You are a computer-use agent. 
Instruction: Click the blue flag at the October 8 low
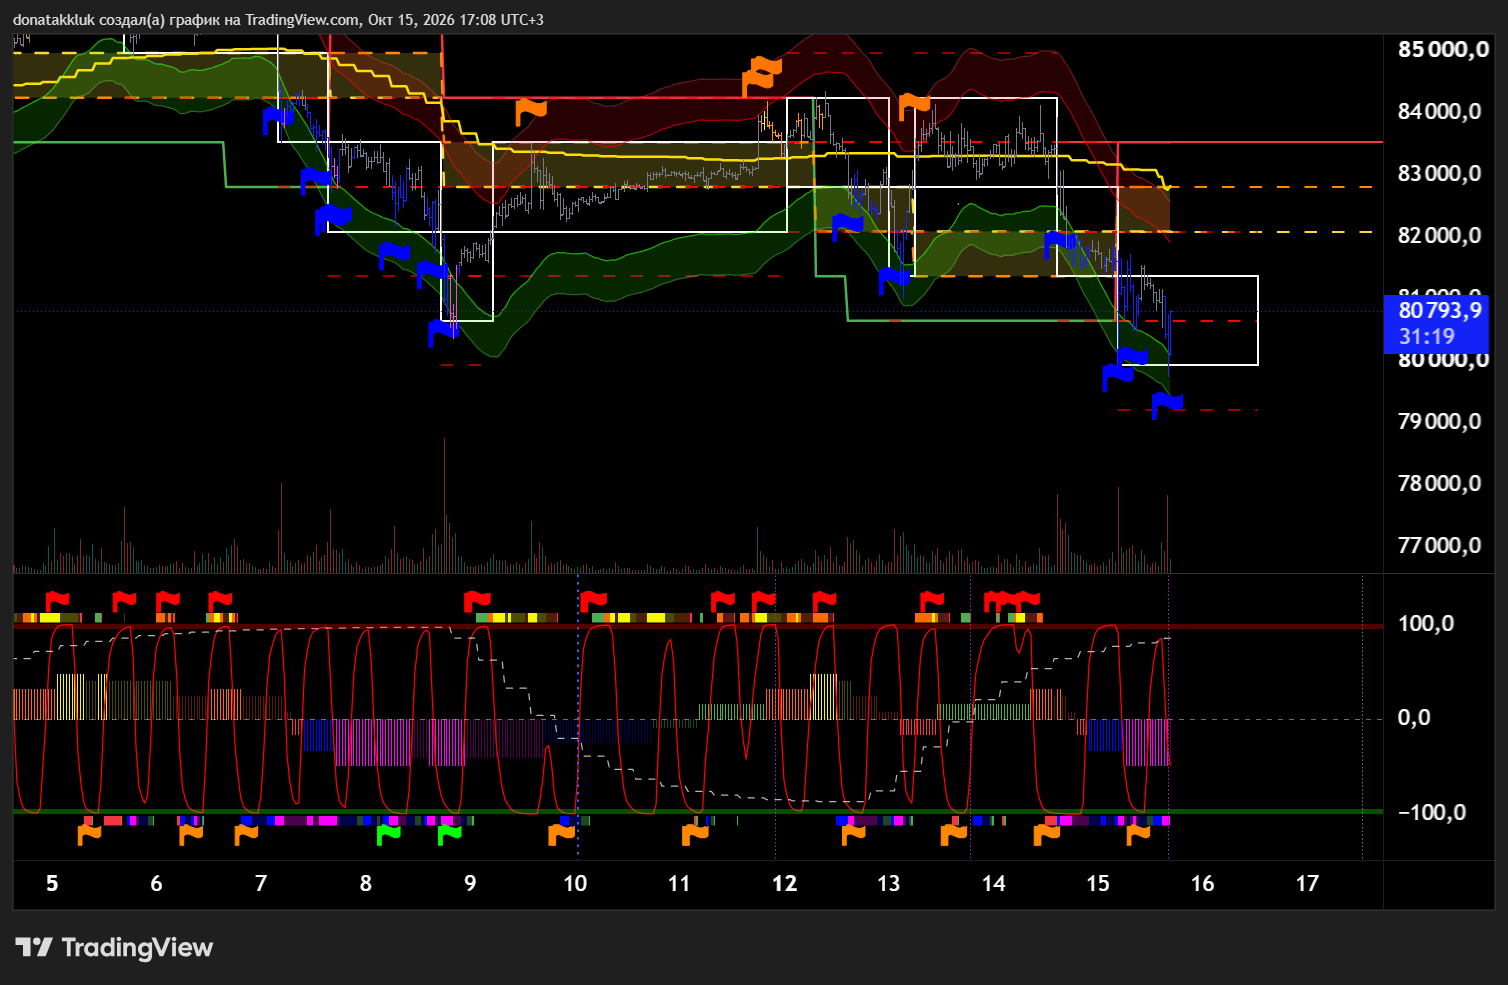pos(444,332)
